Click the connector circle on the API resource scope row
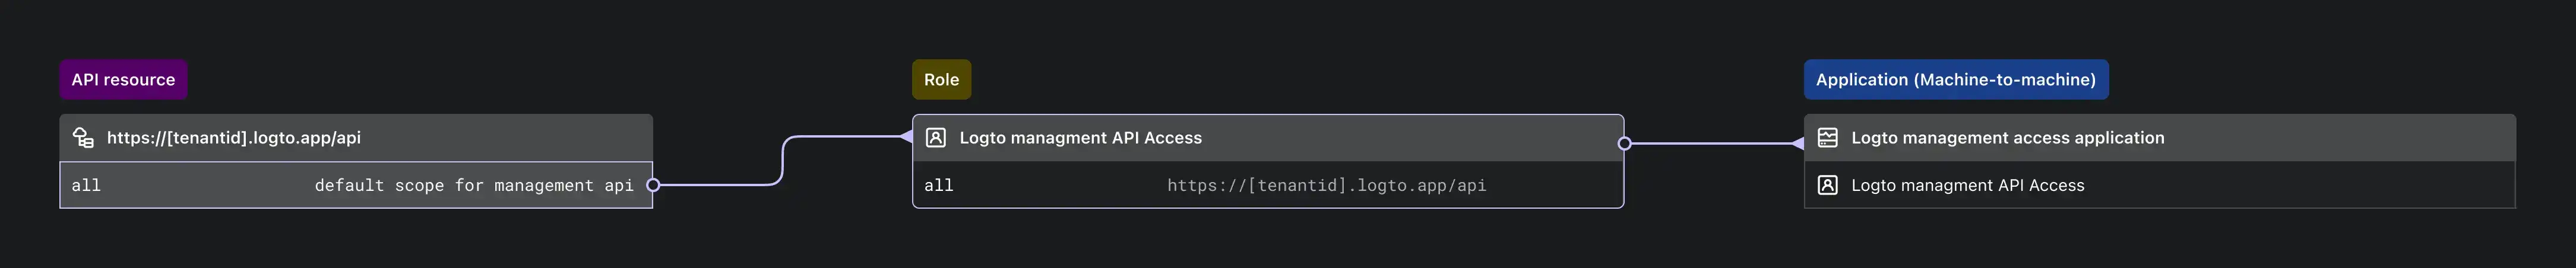This screenshot has height=268, width=2576. [x=653, y=185]
